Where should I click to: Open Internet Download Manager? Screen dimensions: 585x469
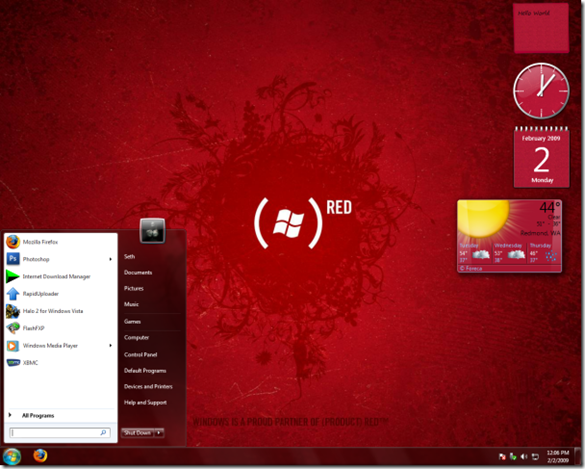[60, 276]
